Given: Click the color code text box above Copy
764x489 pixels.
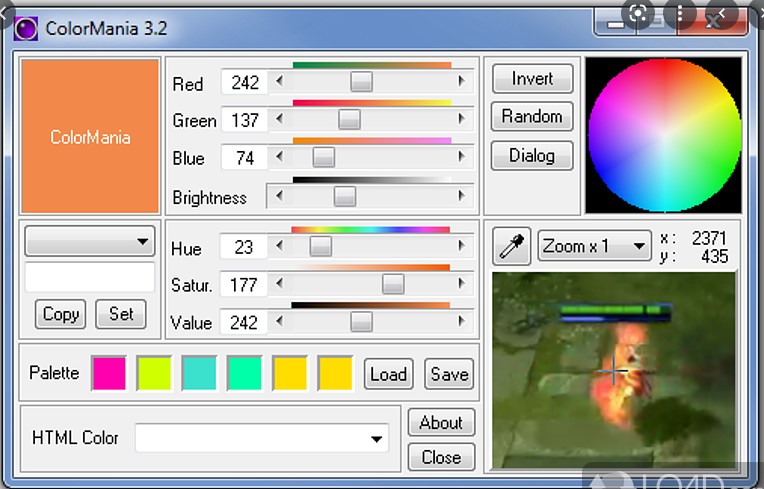Looking at the screenshot, I should click(90, 277).
